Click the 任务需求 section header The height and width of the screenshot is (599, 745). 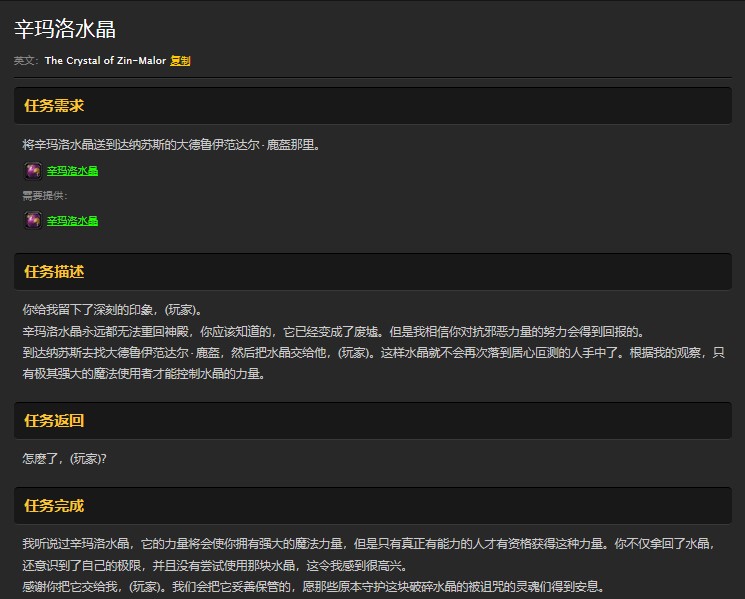[54, 106]
